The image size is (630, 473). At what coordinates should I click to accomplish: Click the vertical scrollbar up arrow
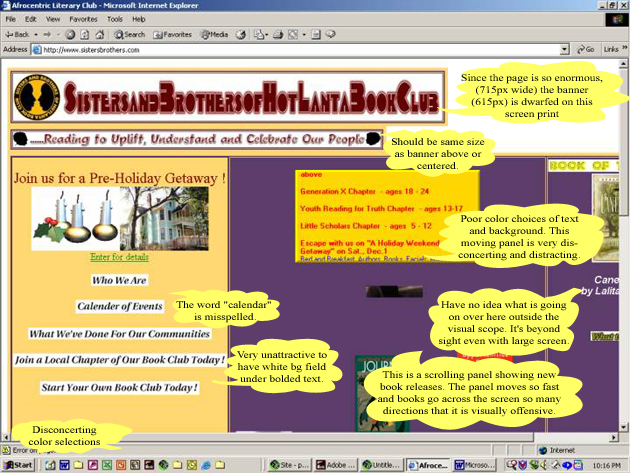tap(623, 64)
